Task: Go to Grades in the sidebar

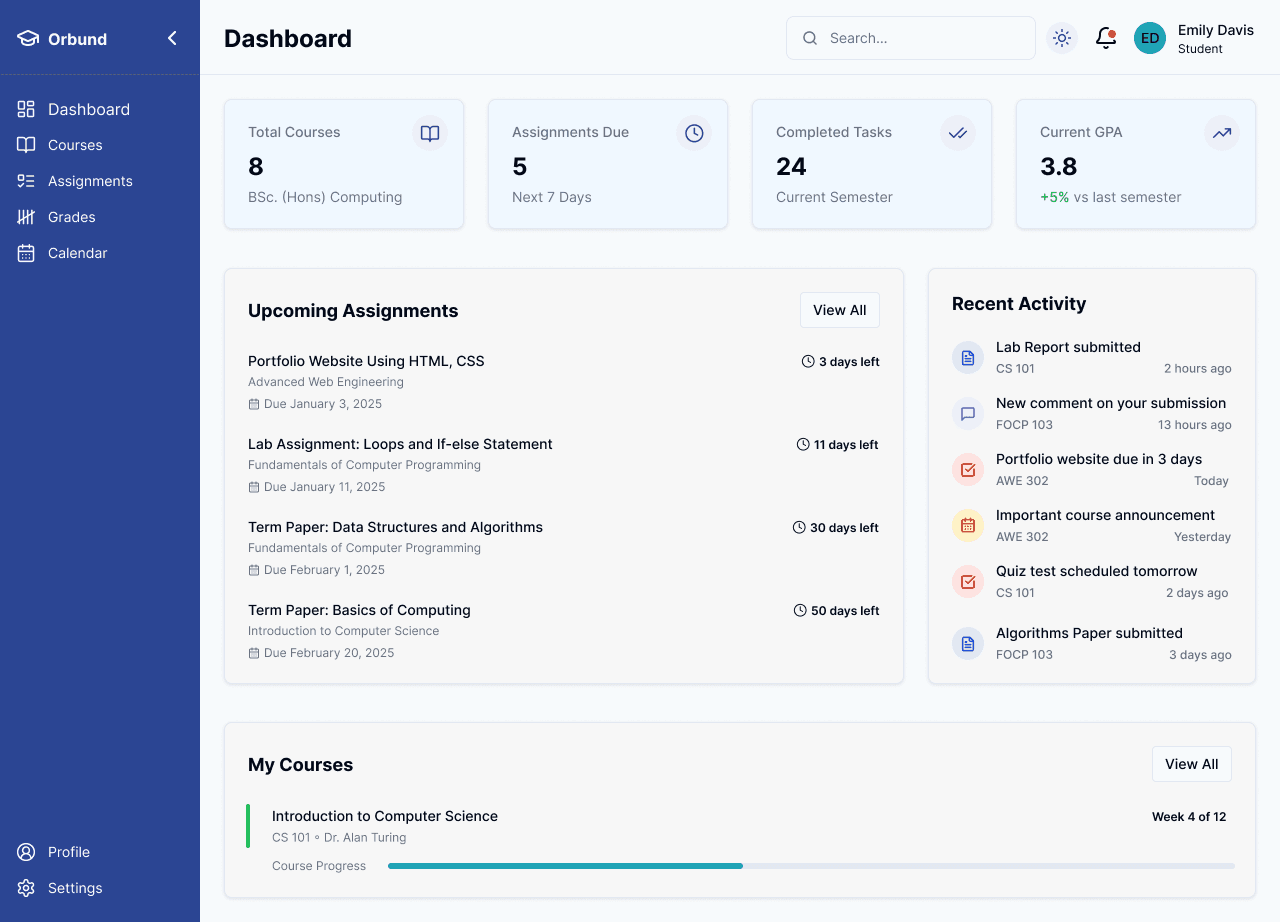Action: pyautogui.click(x=72, y=217)
